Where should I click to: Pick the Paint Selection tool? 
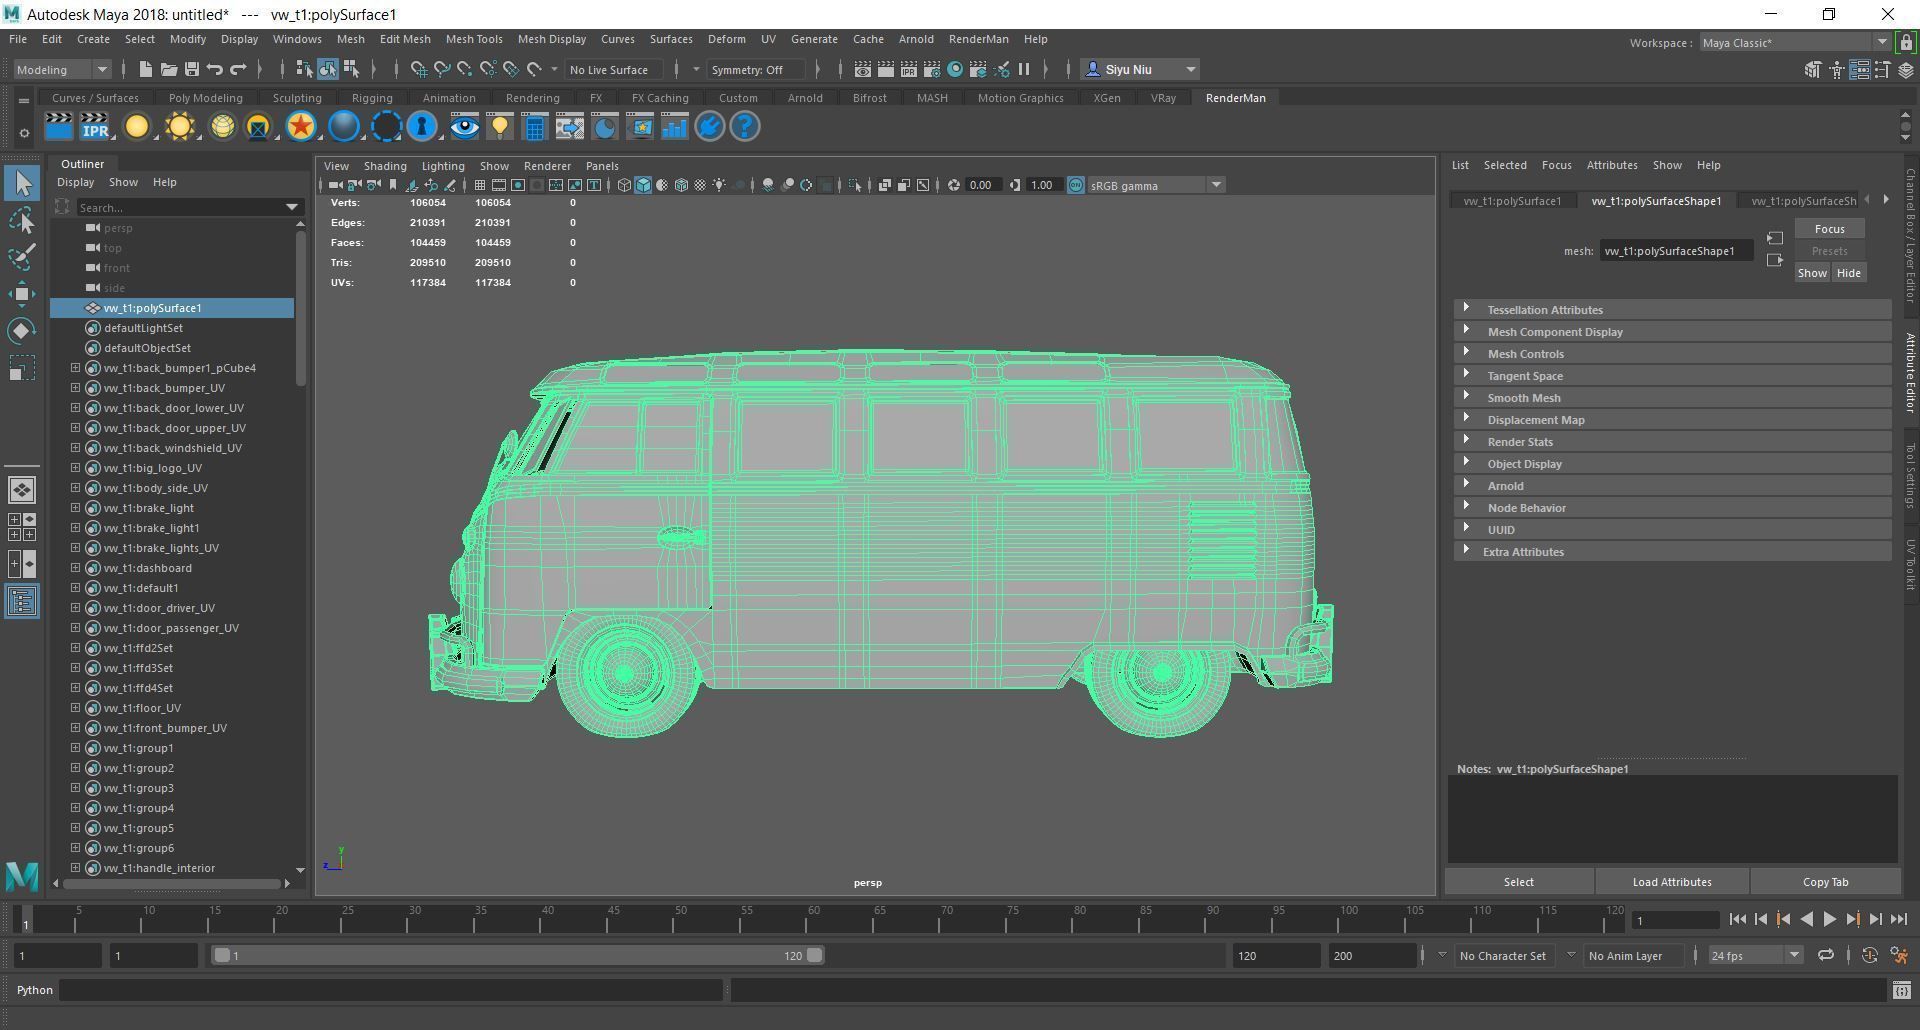tap(22, 256)
